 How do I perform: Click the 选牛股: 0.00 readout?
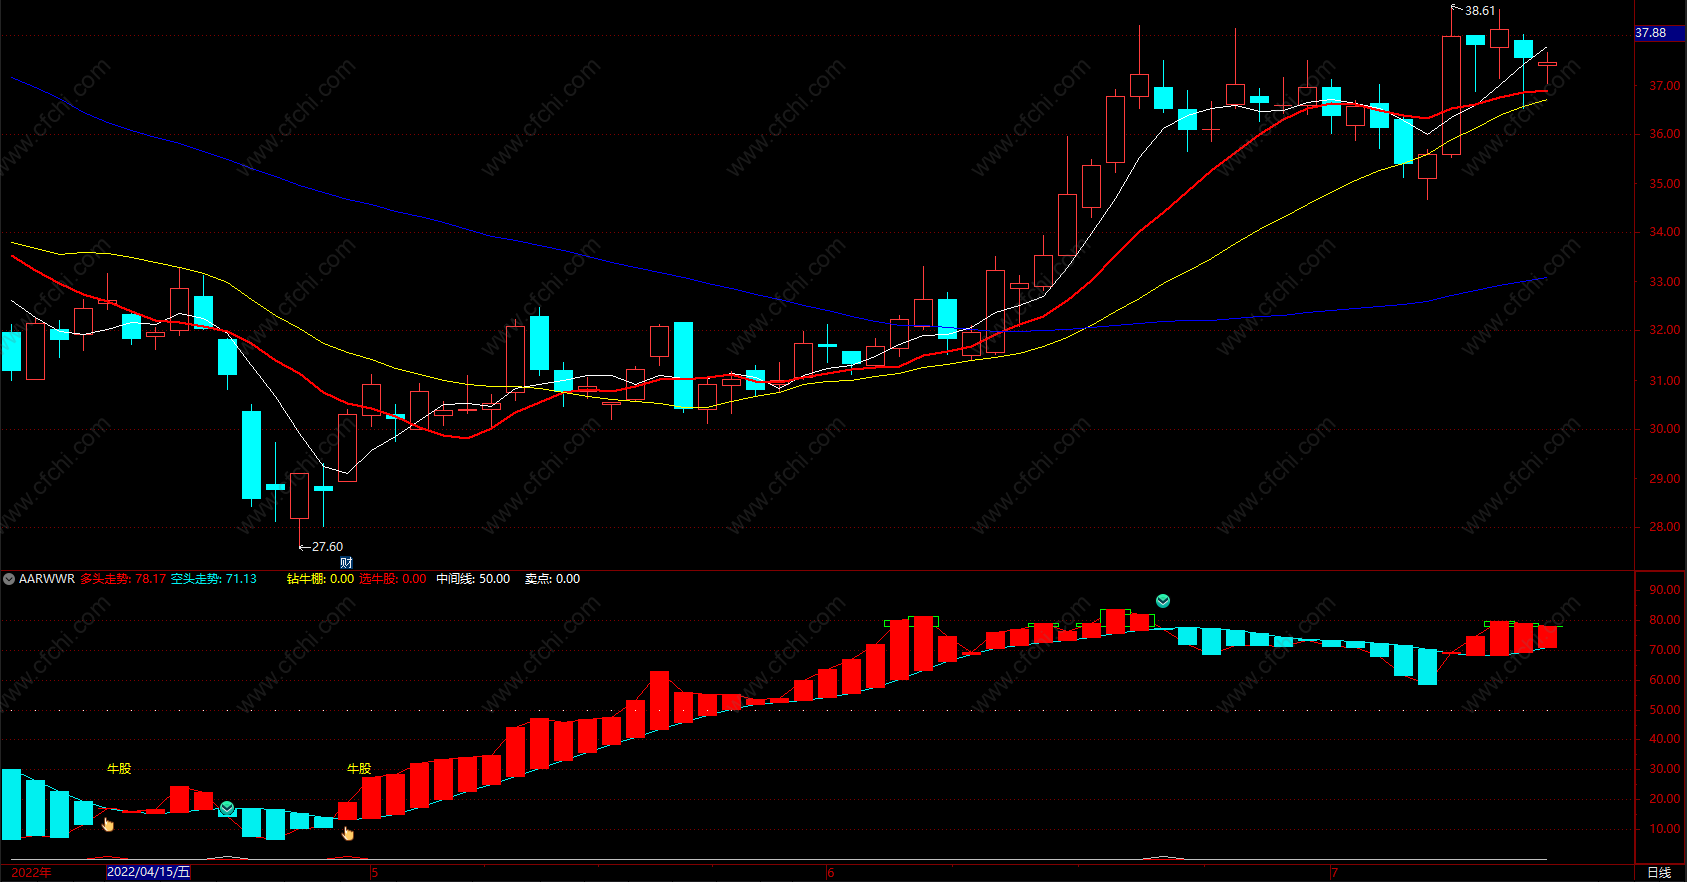point(392,579)
